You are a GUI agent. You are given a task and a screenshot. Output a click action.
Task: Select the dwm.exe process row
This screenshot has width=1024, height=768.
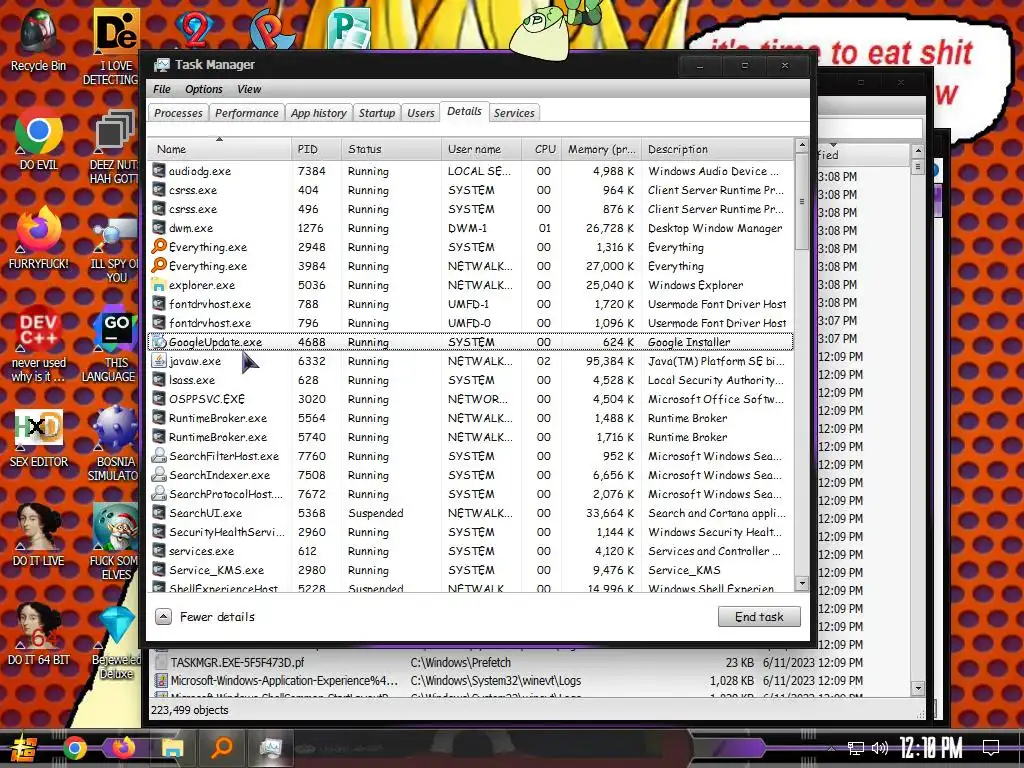pos(471,228)
